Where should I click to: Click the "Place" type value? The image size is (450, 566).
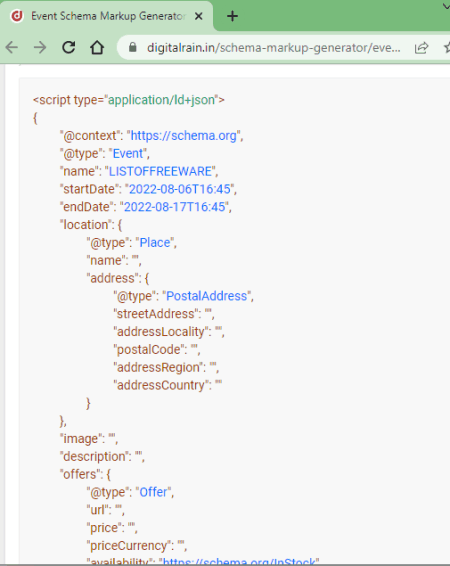[x=155, y=243]
